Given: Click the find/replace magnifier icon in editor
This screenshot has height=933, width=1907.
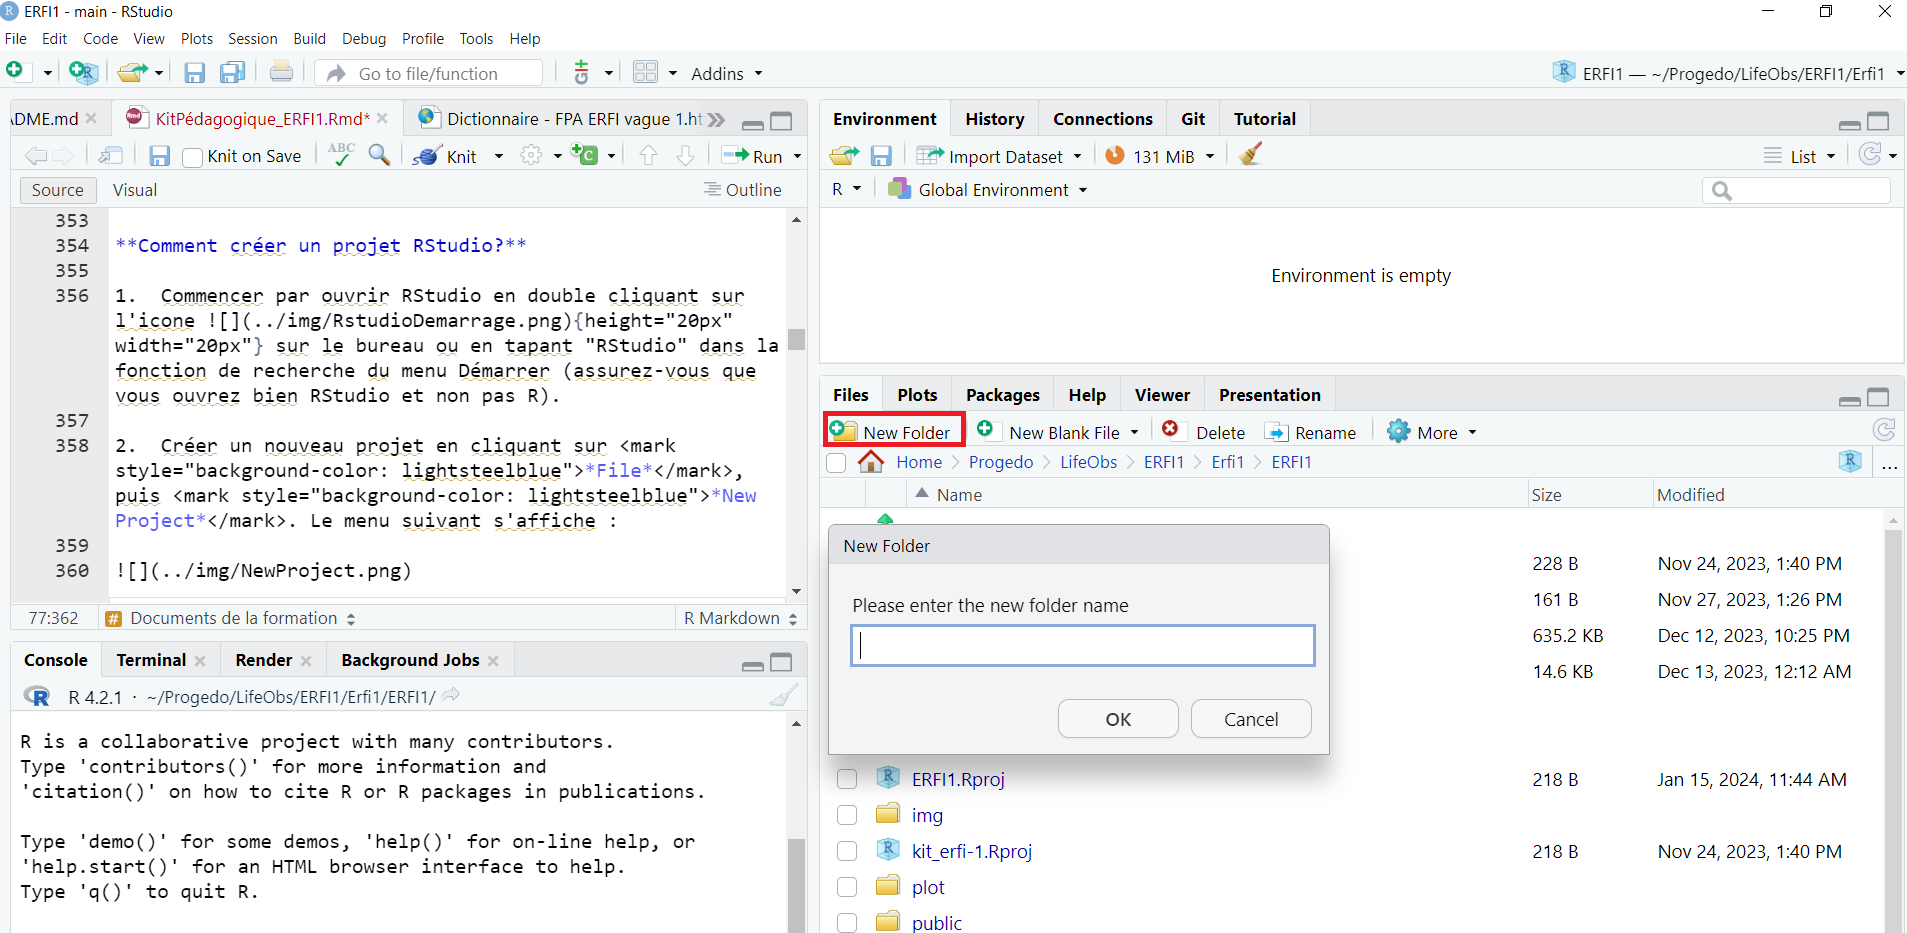Looking at the screenshot, I should 379,155.
